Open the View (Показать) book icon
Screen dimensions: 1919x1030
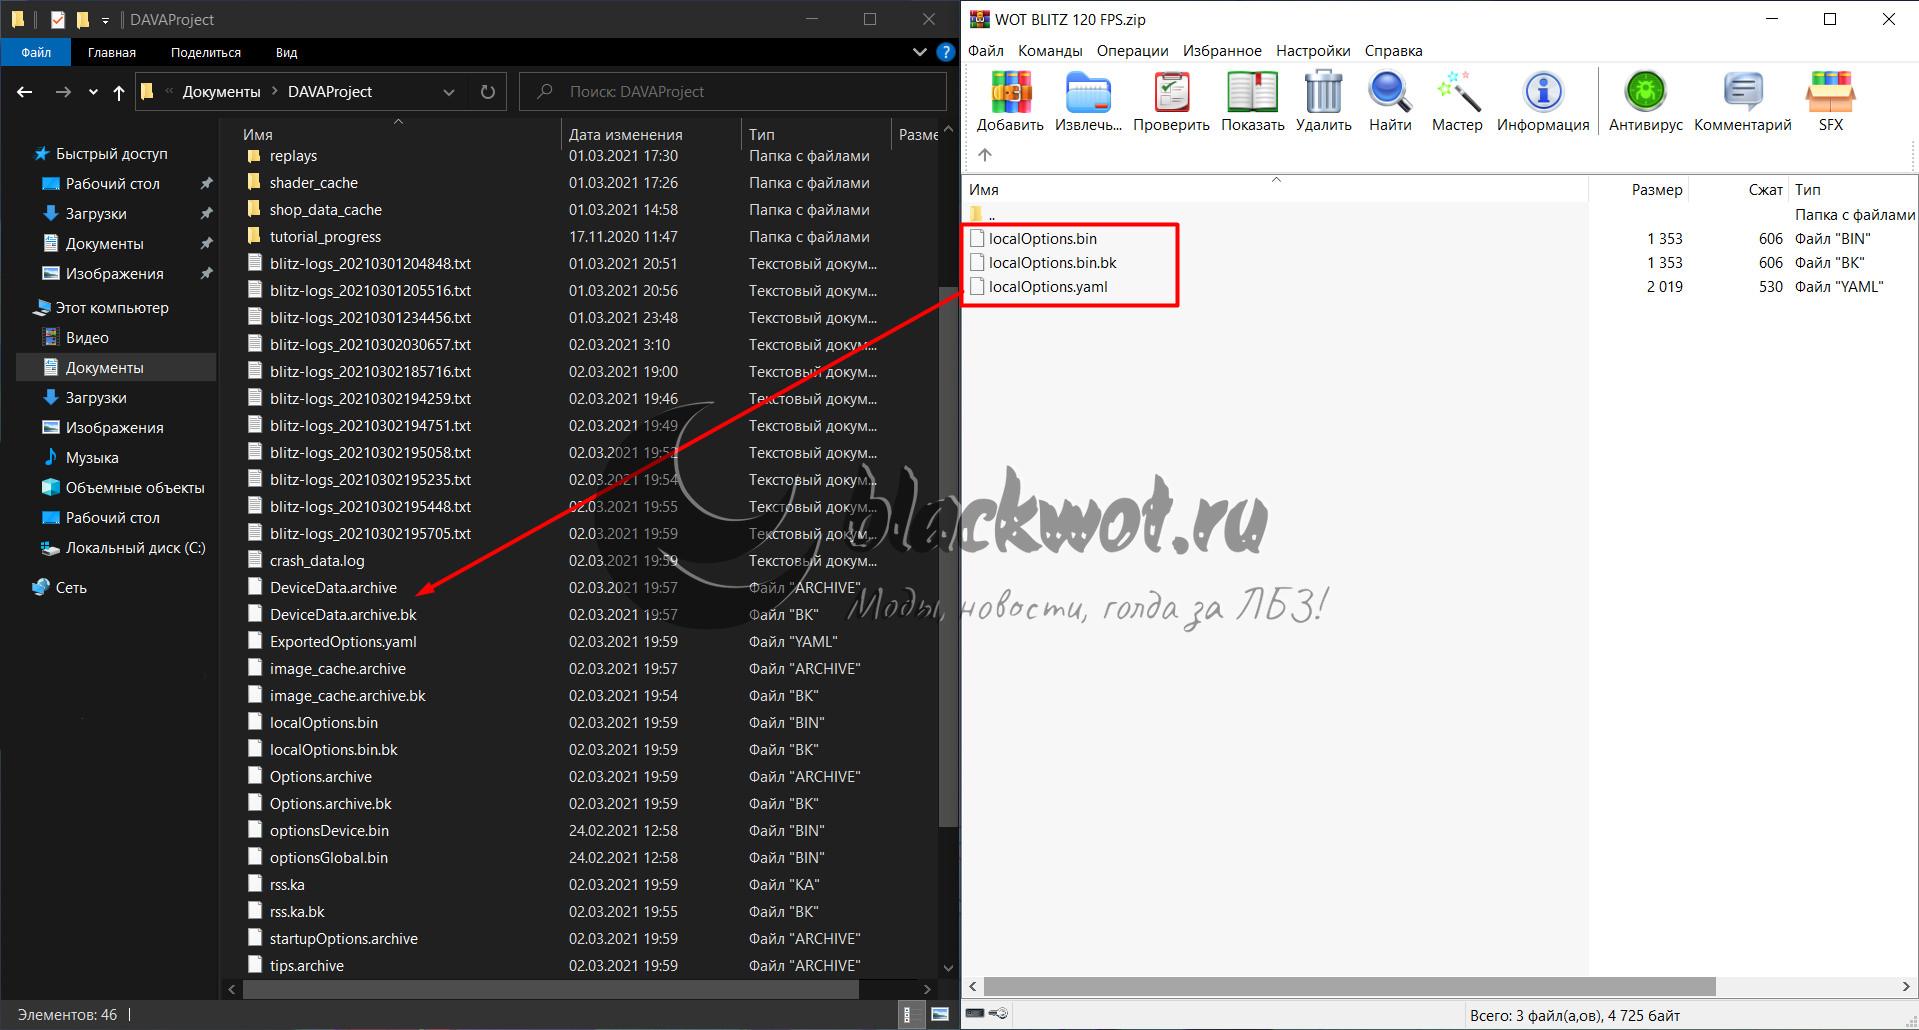click(1252, 93)
